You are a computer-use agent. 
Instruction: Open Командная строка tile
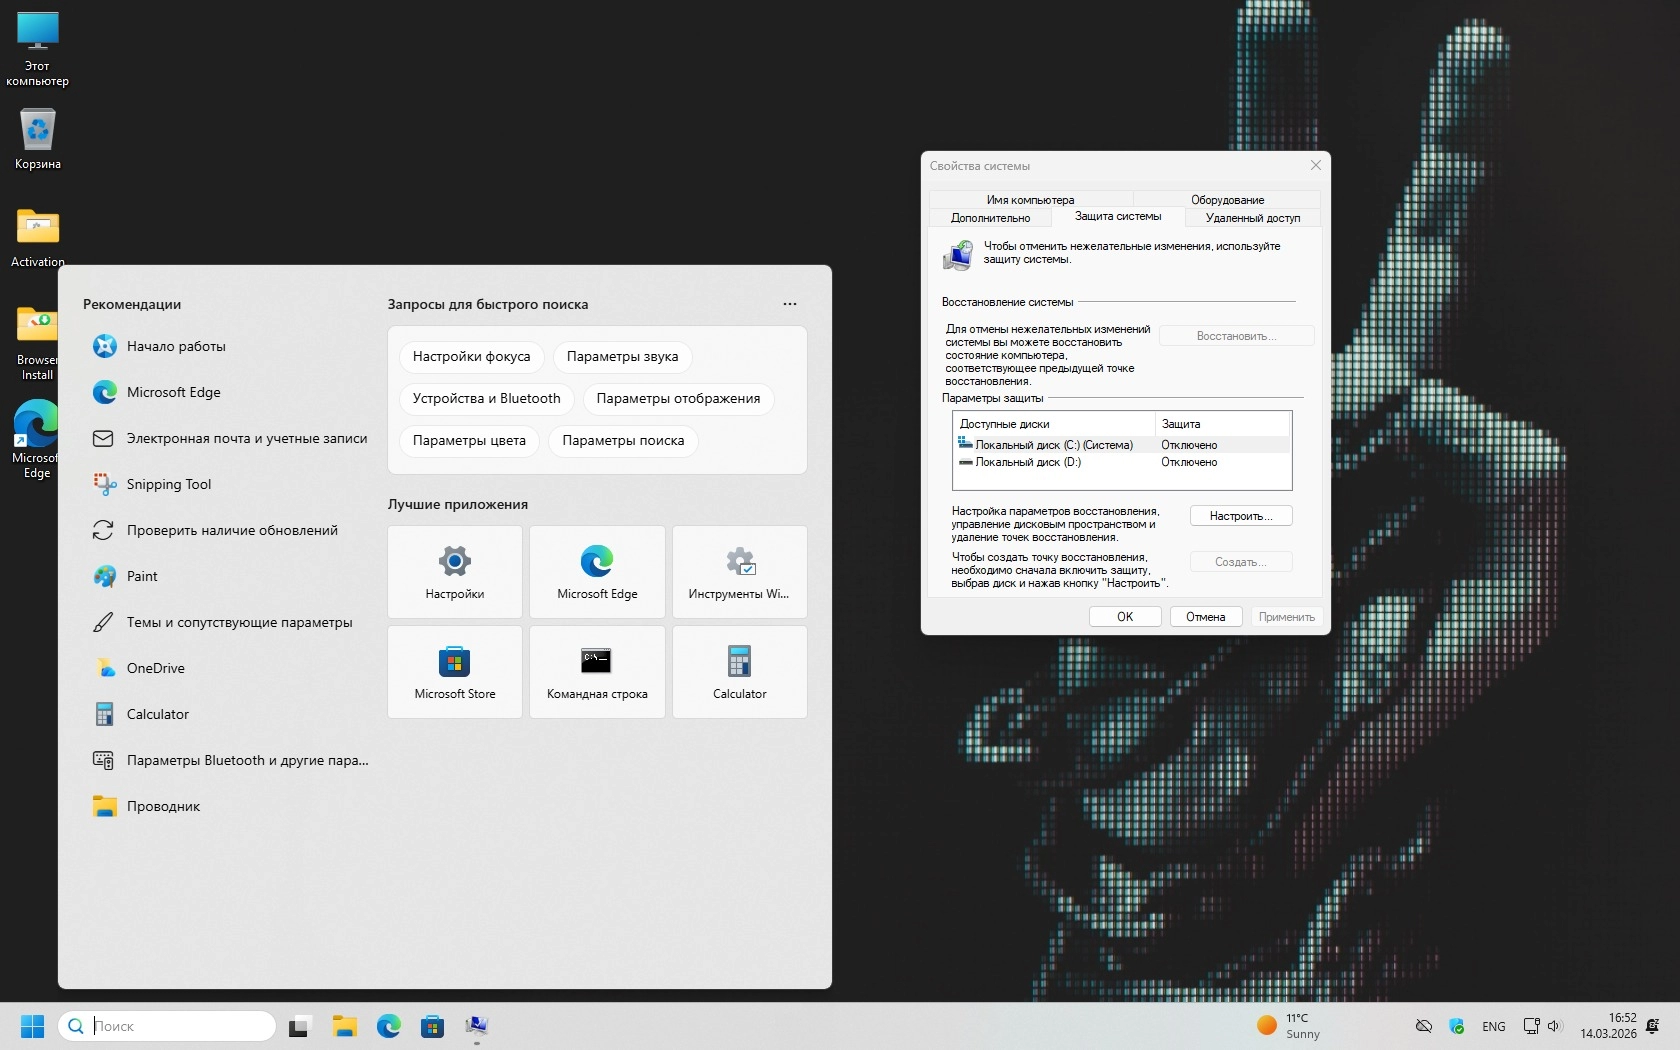click(x=597, y=672)
